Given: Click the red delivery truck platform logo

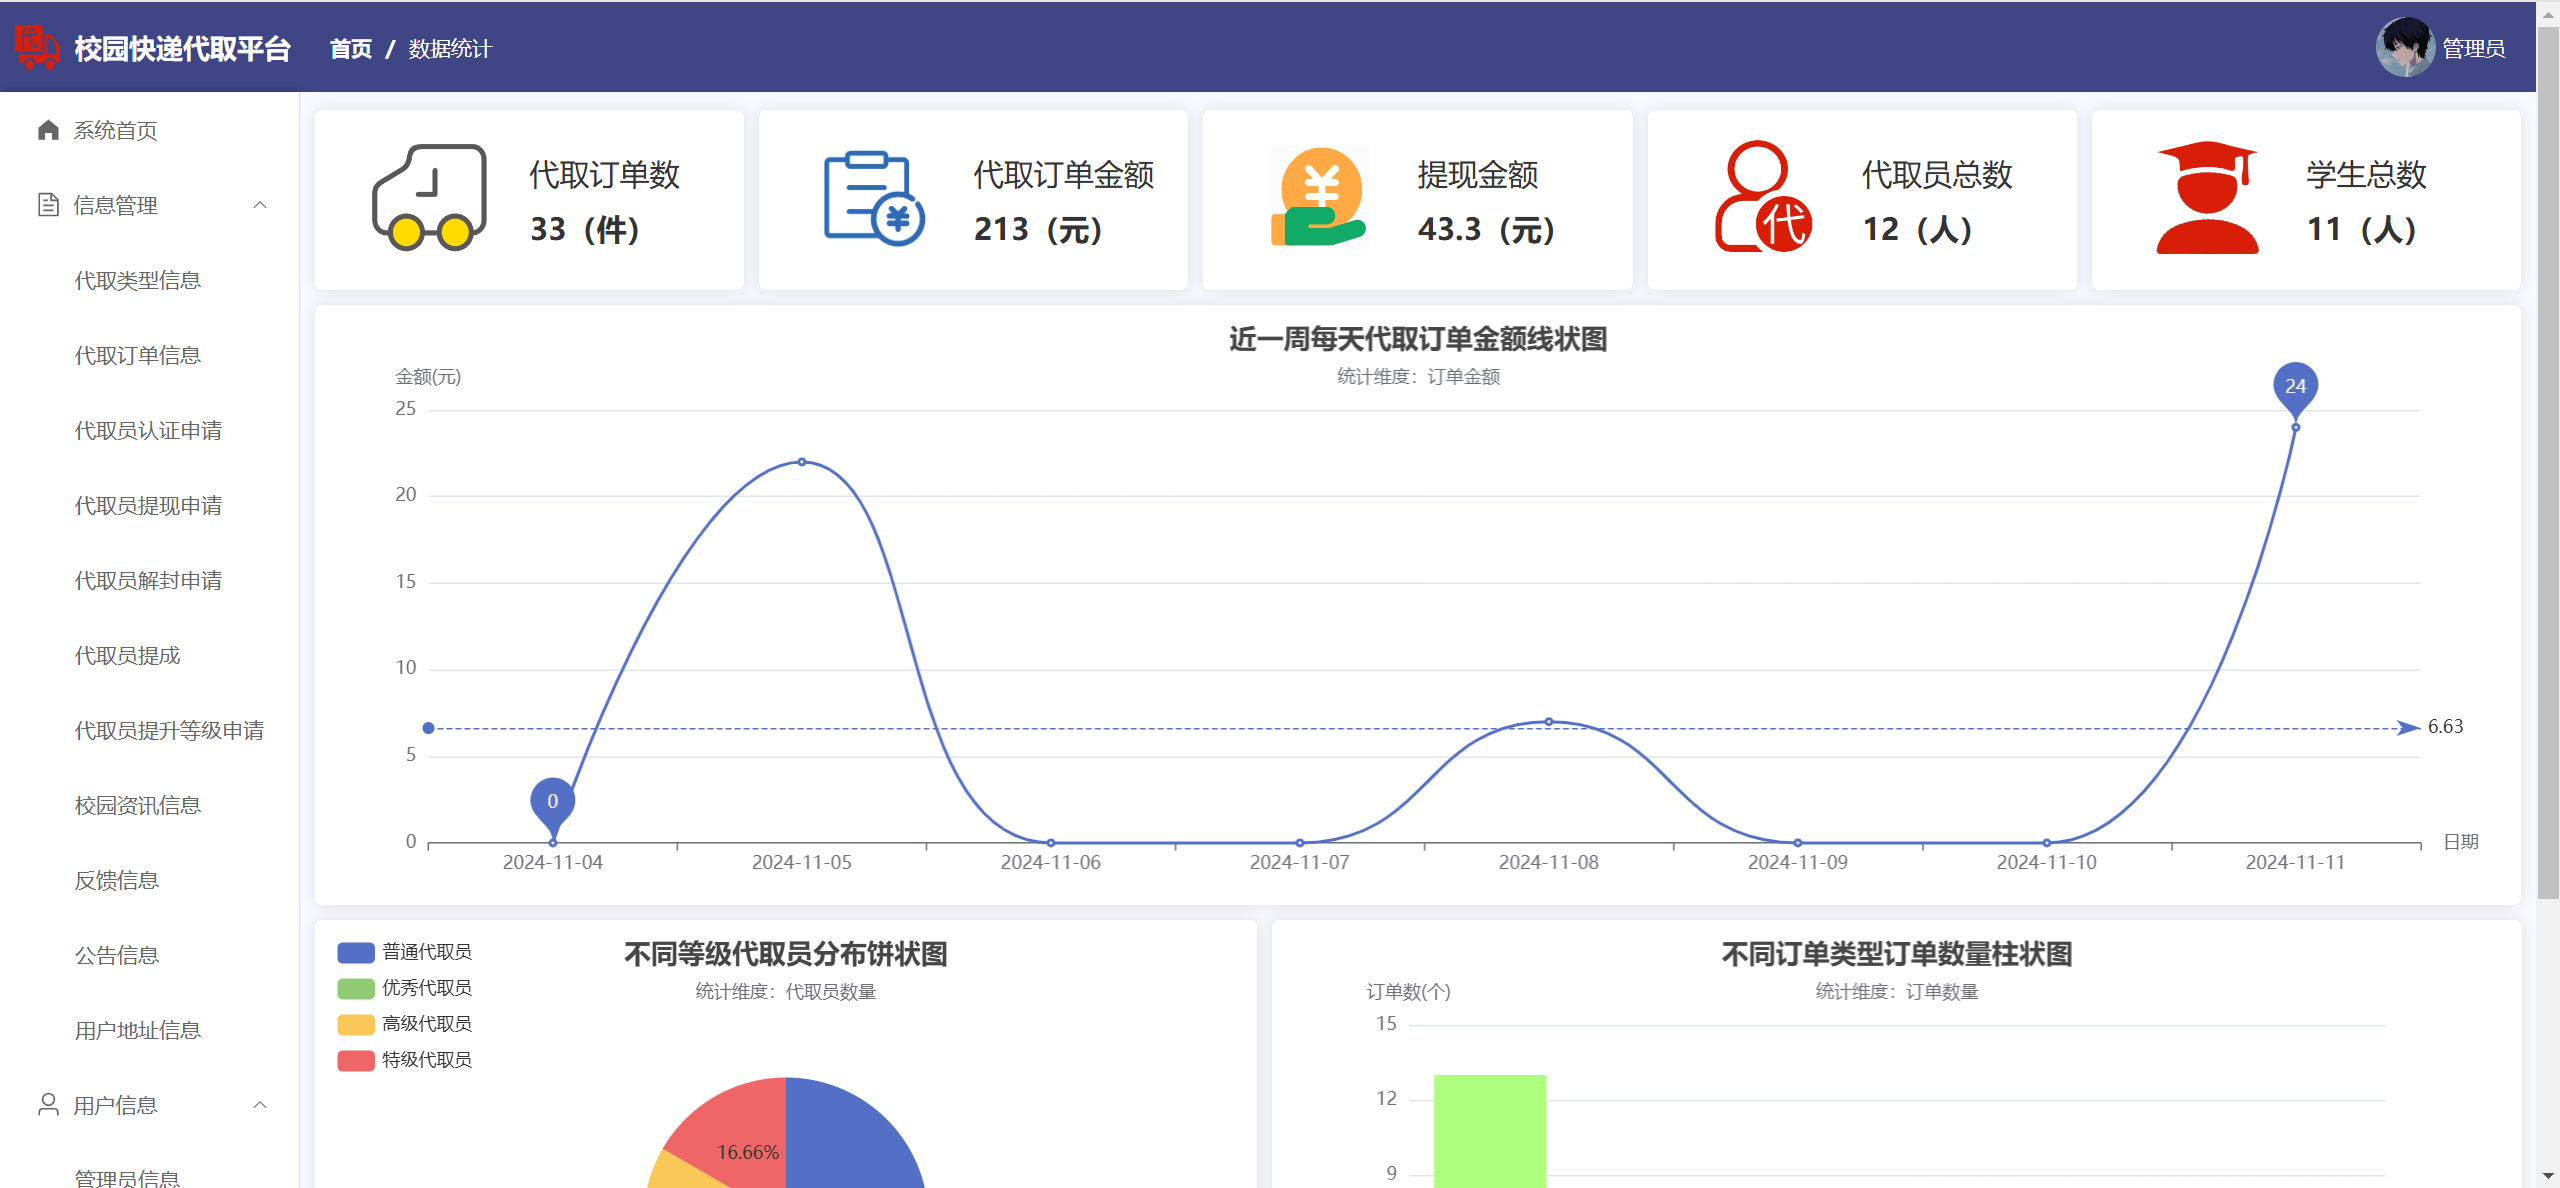Looking at the screenshot, I should tap(36, 47).
